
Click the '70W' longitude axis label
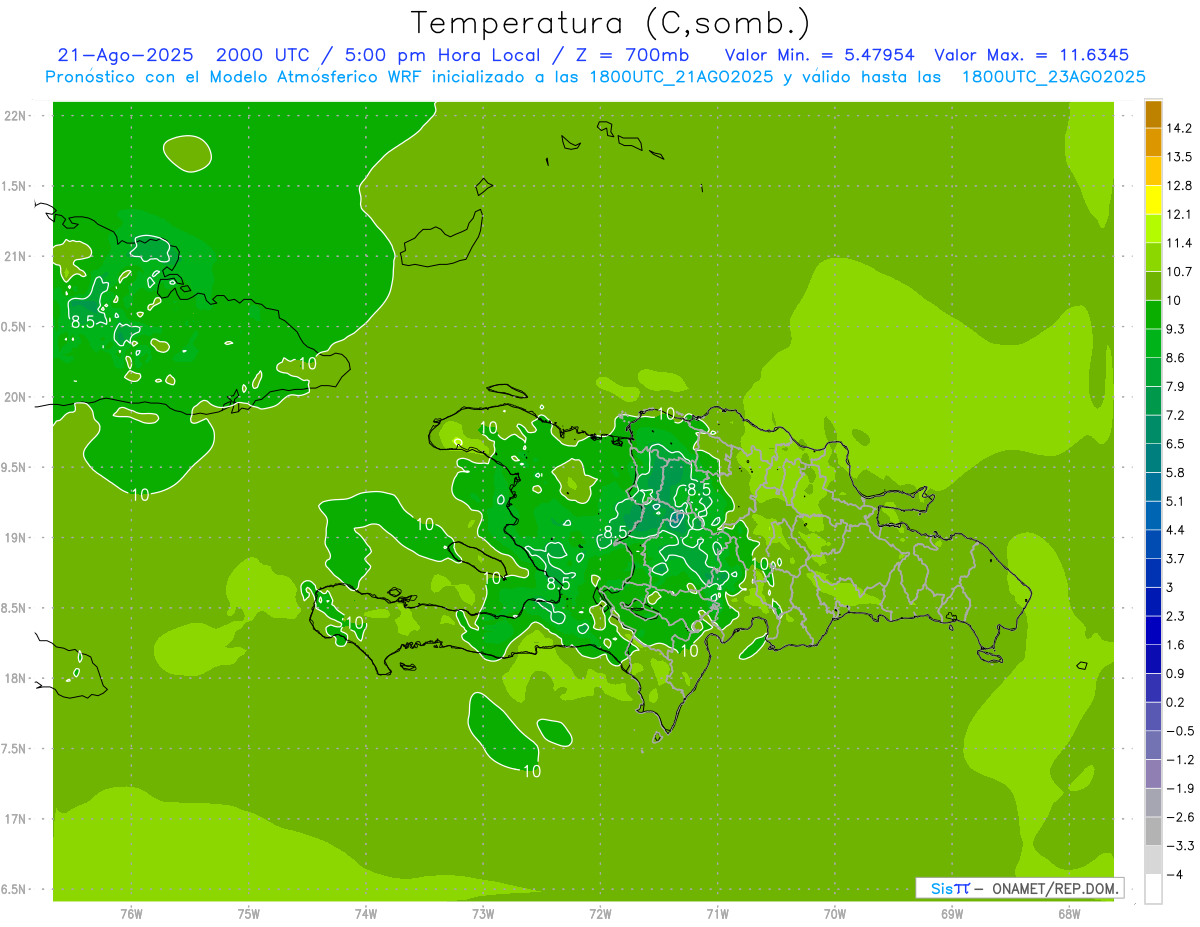coord(834,914)
